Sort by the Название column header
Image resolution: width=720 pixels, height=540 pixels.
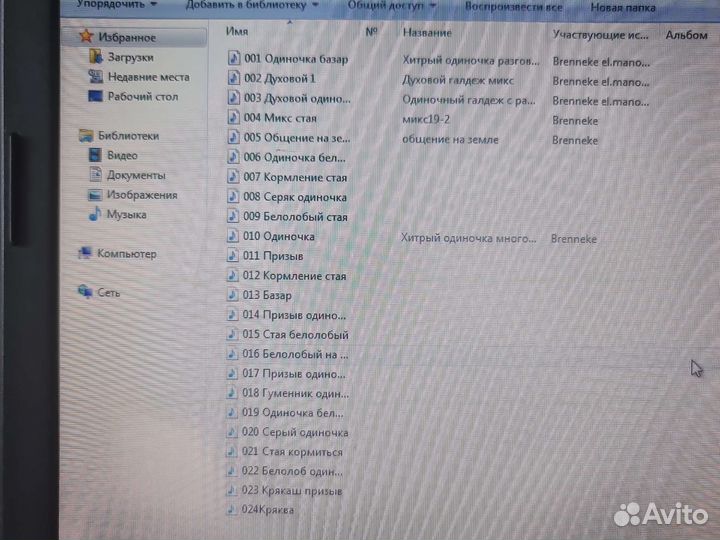click(x=427, y=33)
